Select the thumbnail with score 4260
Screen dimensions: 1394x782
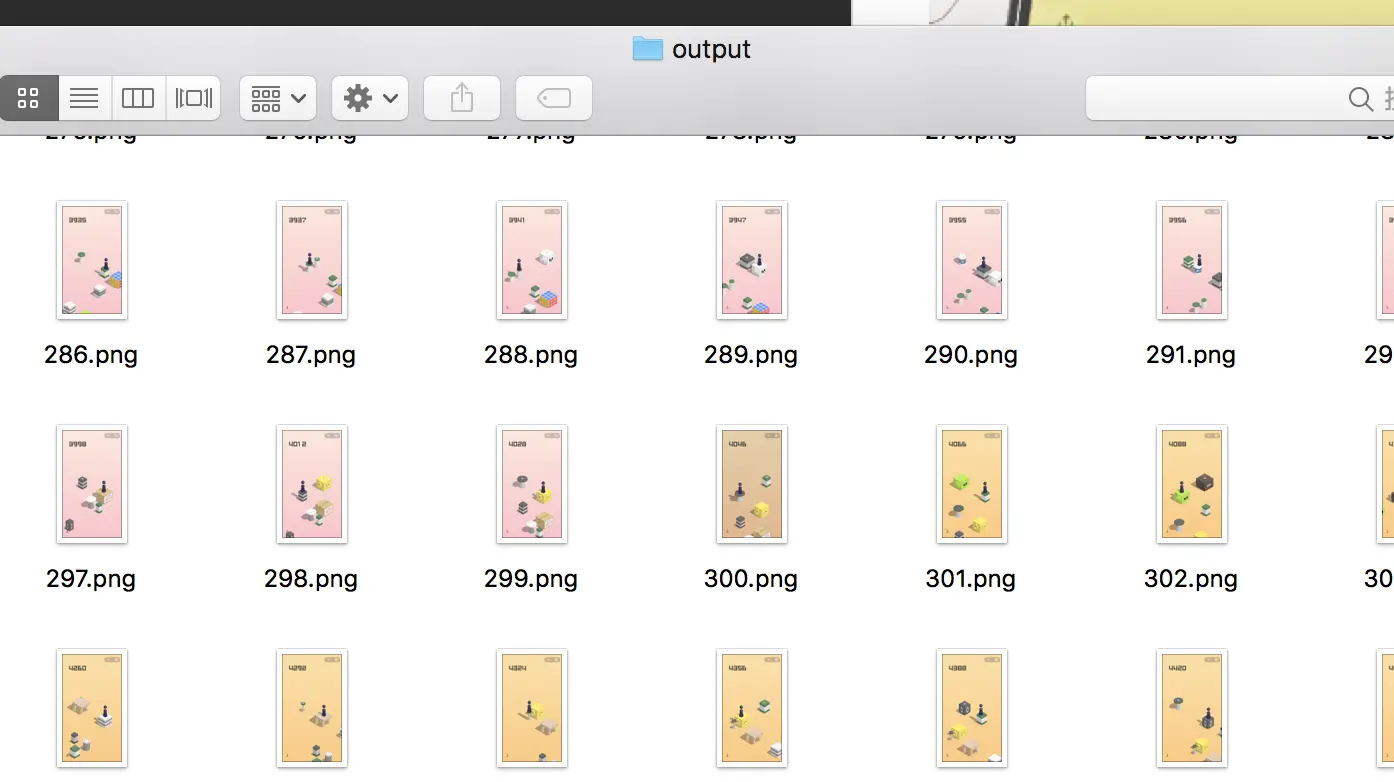click(92, 708)
